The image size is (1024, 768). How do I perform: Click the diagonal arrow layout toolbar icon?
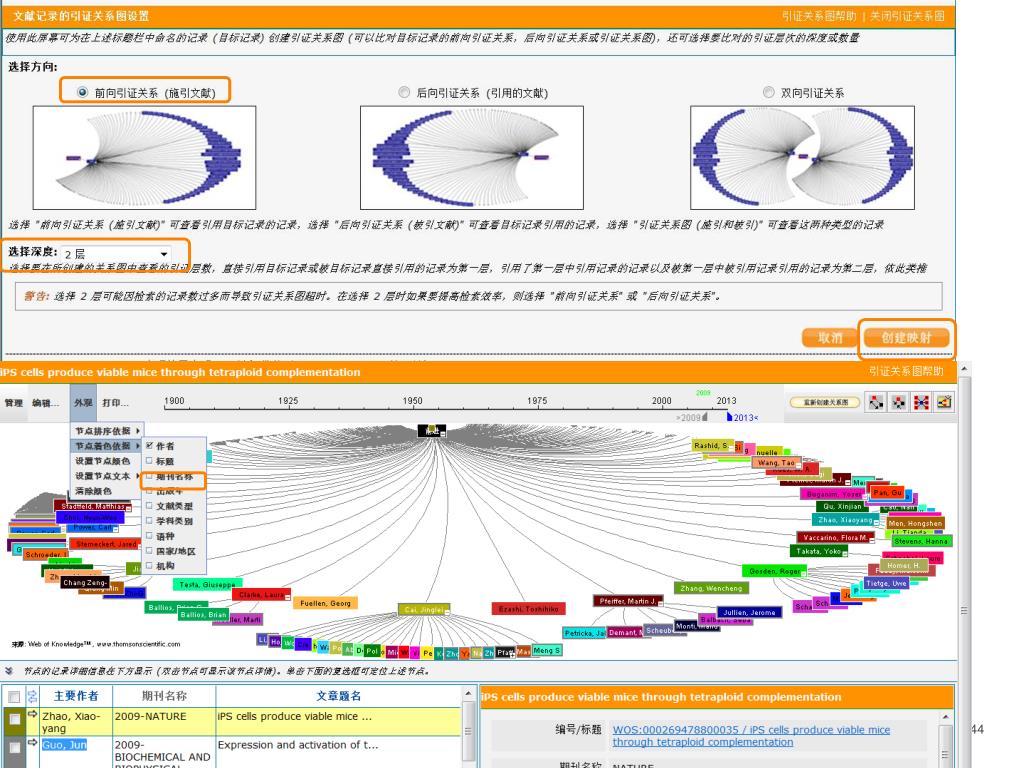(x=876, y=402)
